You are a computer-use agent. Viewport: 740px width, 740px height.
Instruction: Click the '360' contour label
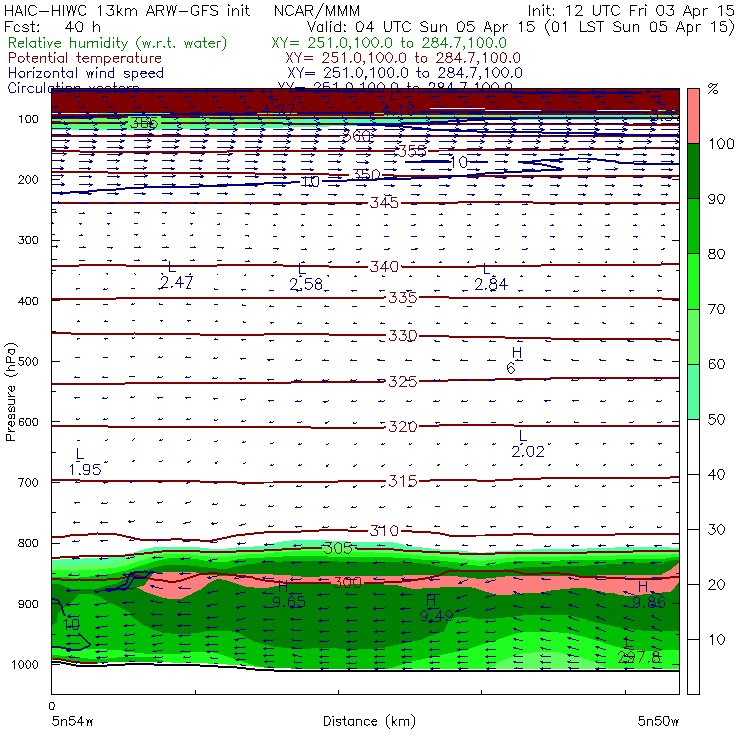(x=356, y=136)
